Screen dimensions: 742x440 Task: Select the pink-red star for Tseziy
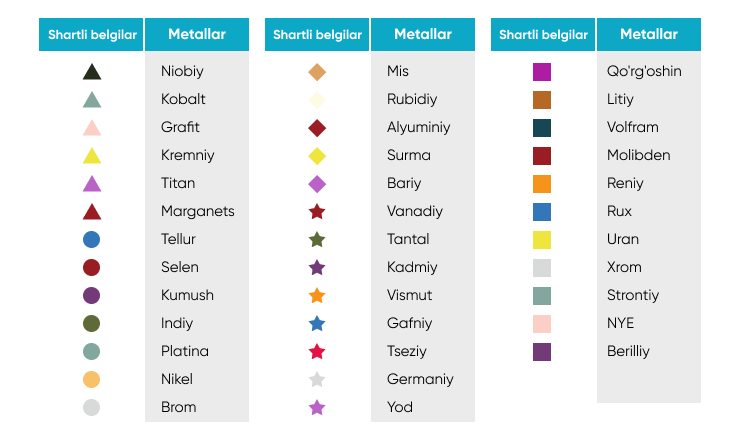(317, 352)
